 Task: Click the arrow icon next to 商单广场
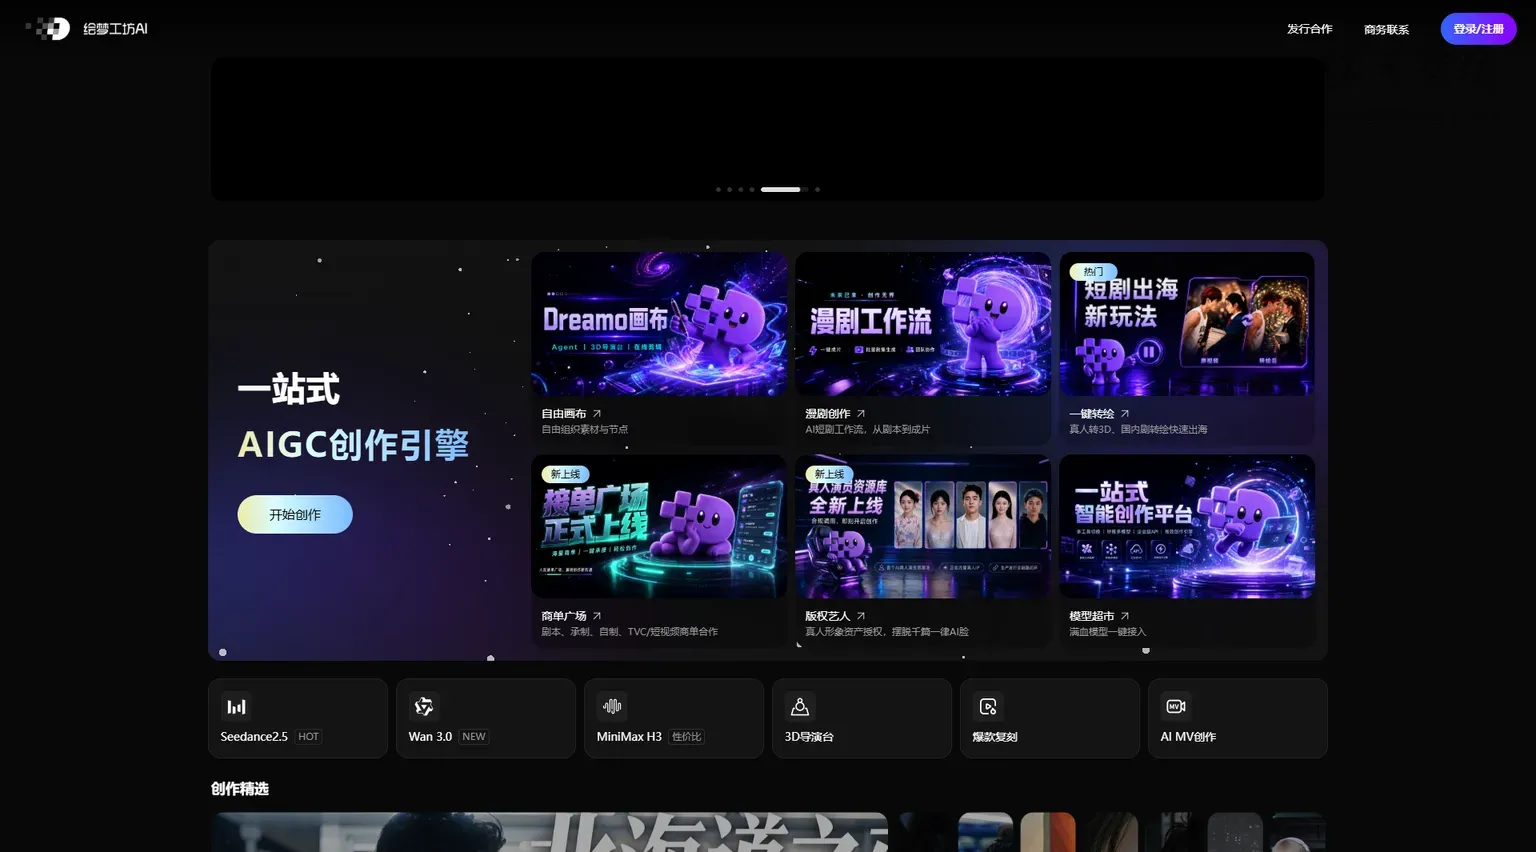tap(597, 616)
